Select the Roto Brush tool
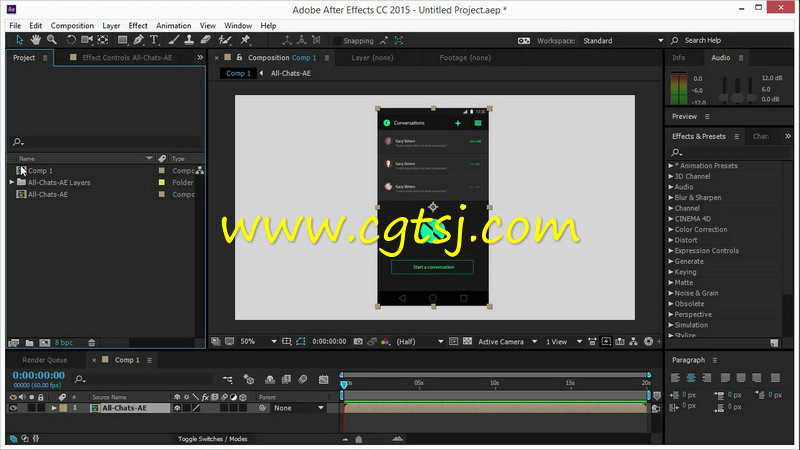 pyautogui.click(x=224, y=40)
